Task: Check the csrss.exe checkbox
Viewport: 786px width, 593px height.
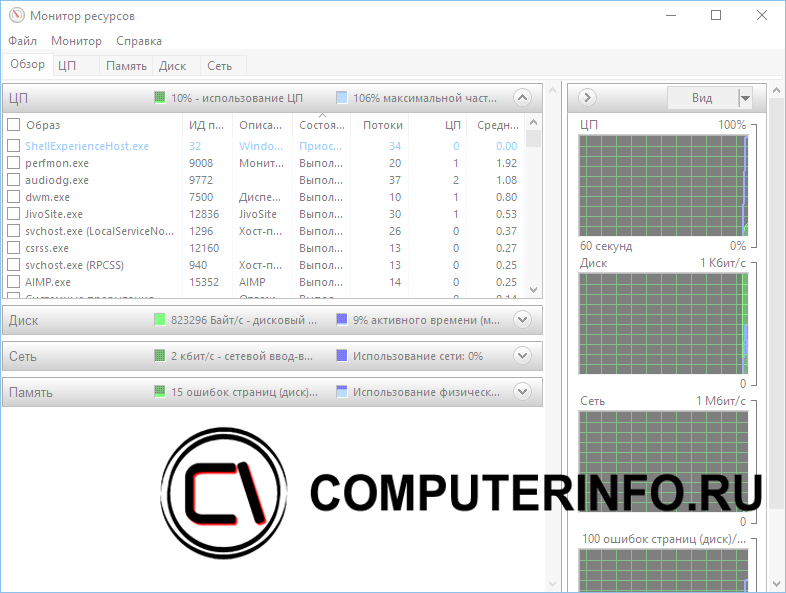Action: coord(14,248)
